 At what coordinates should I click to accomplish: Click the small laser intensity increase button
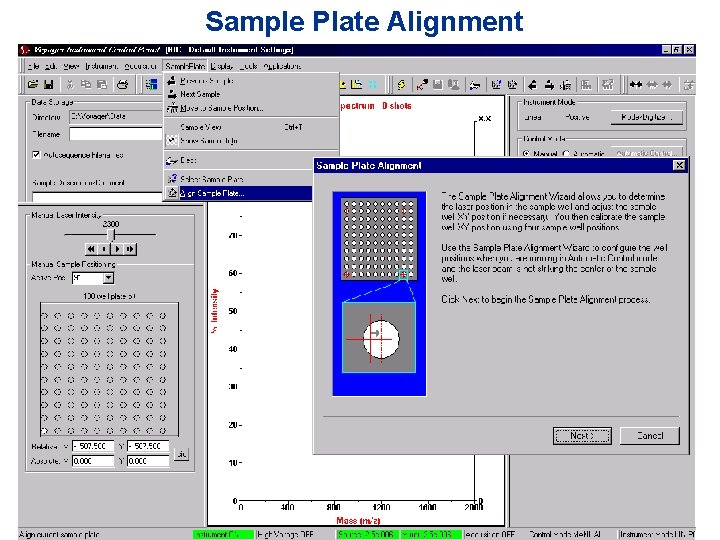point(117,249)
